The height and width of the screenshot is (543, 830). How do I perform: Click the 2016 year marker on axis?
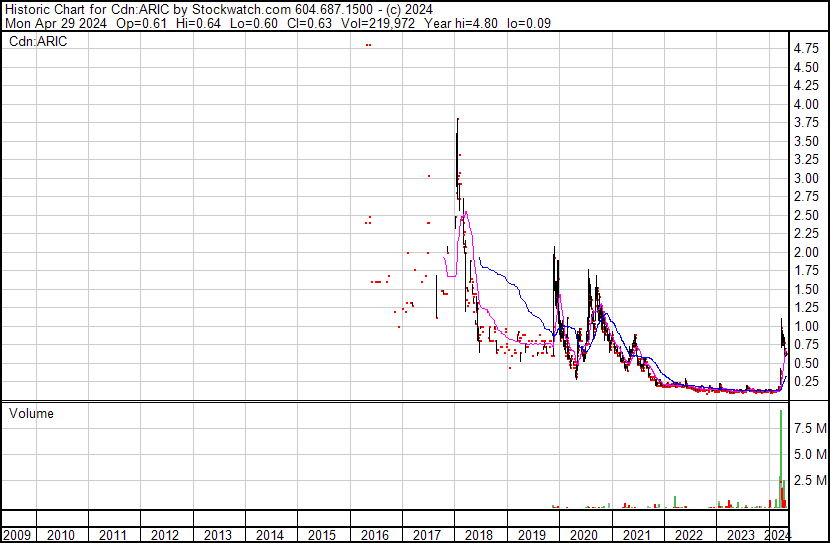click(375, 535)
